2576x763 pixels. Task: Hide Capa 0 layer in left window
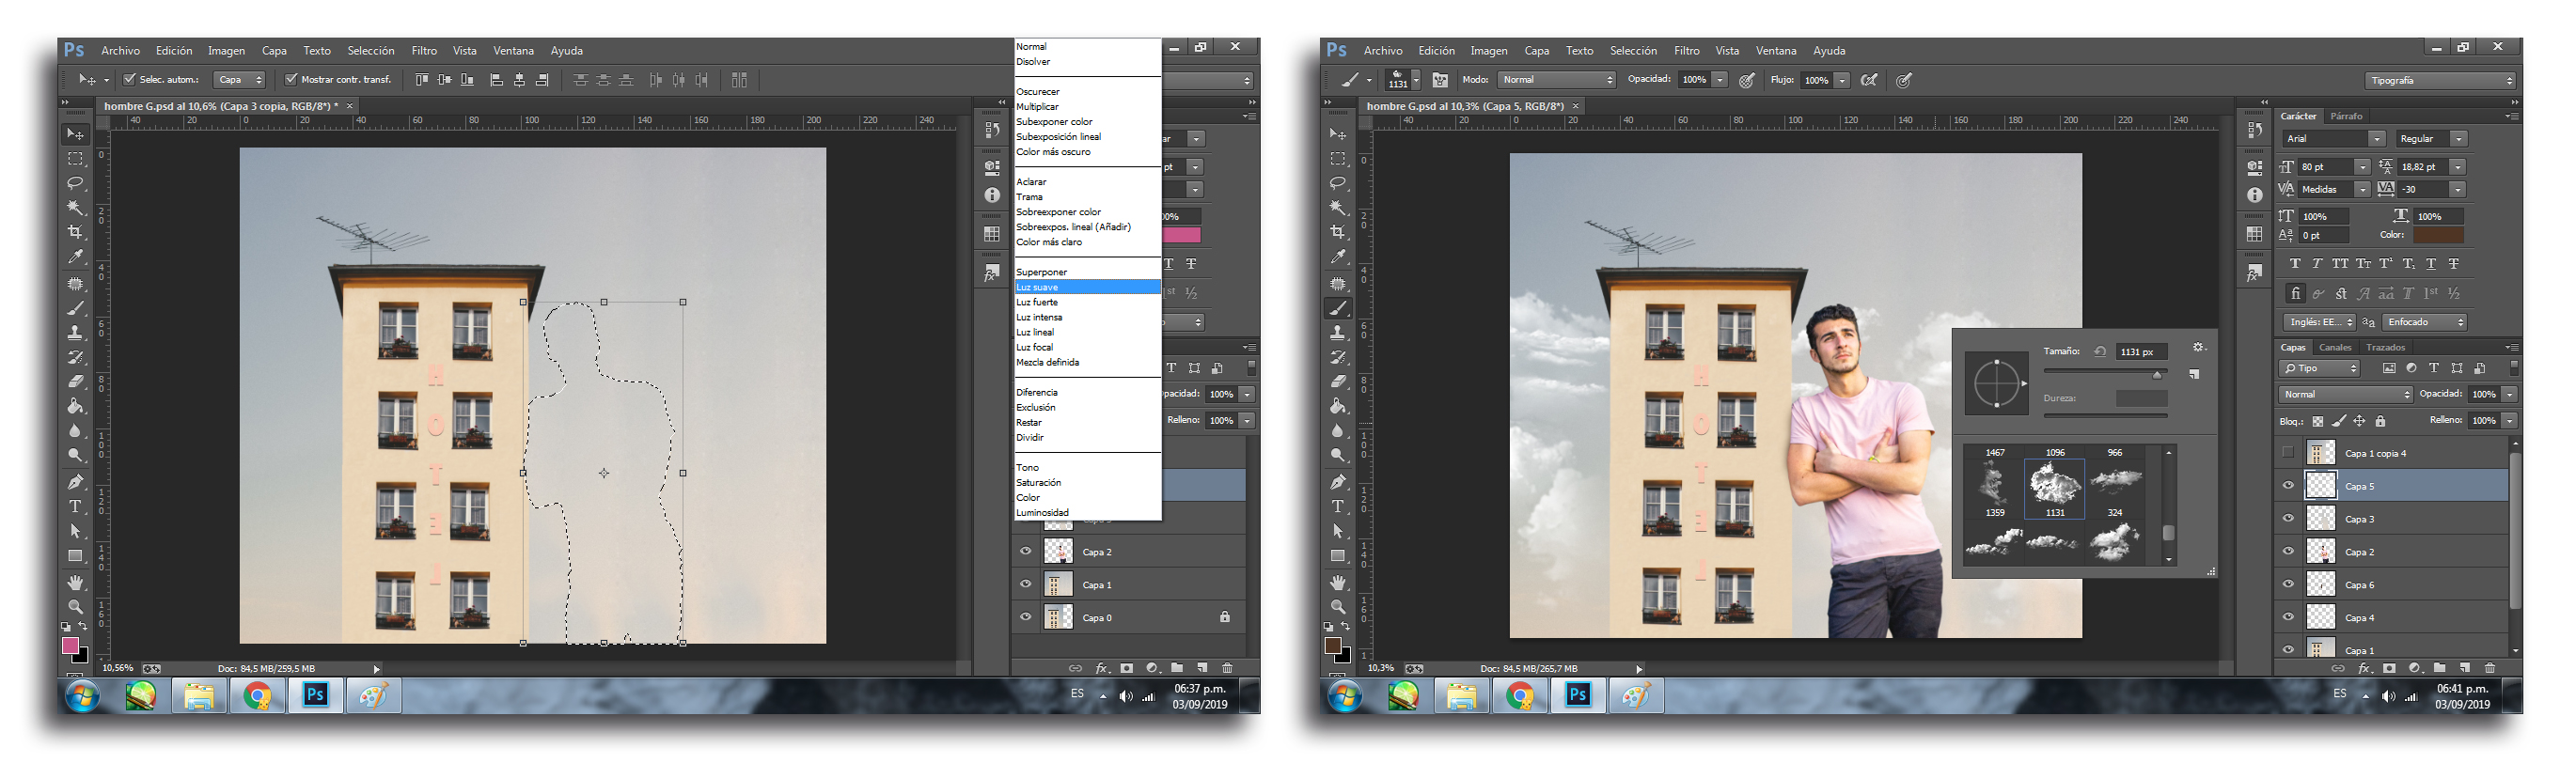1025,618
